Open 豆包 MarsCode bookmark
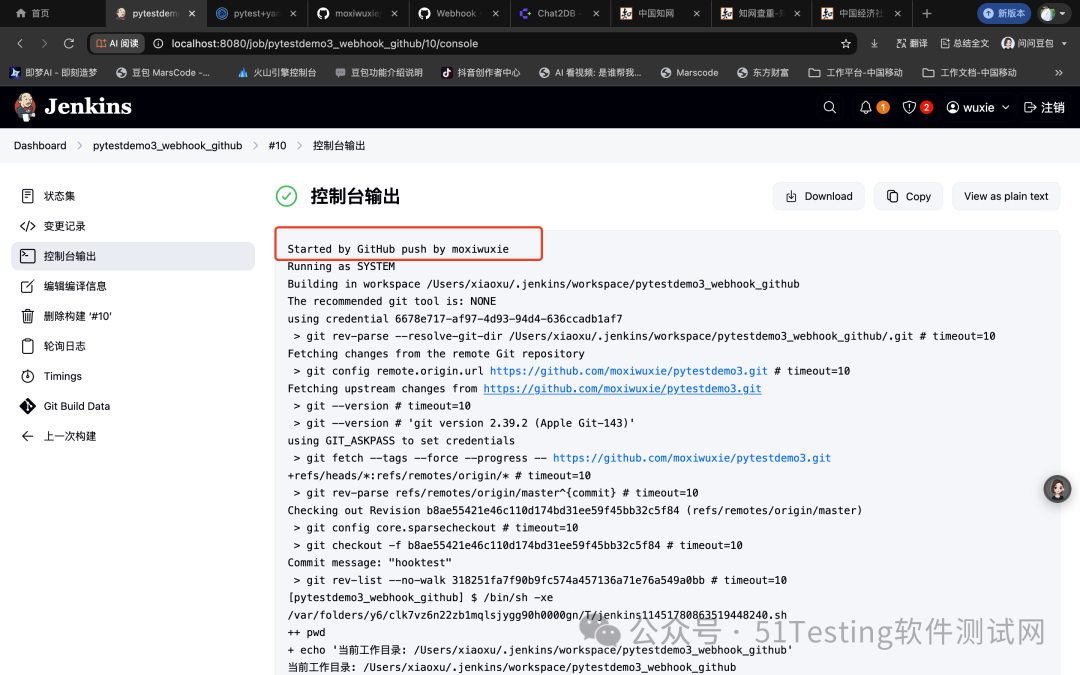 pos(163,72)
